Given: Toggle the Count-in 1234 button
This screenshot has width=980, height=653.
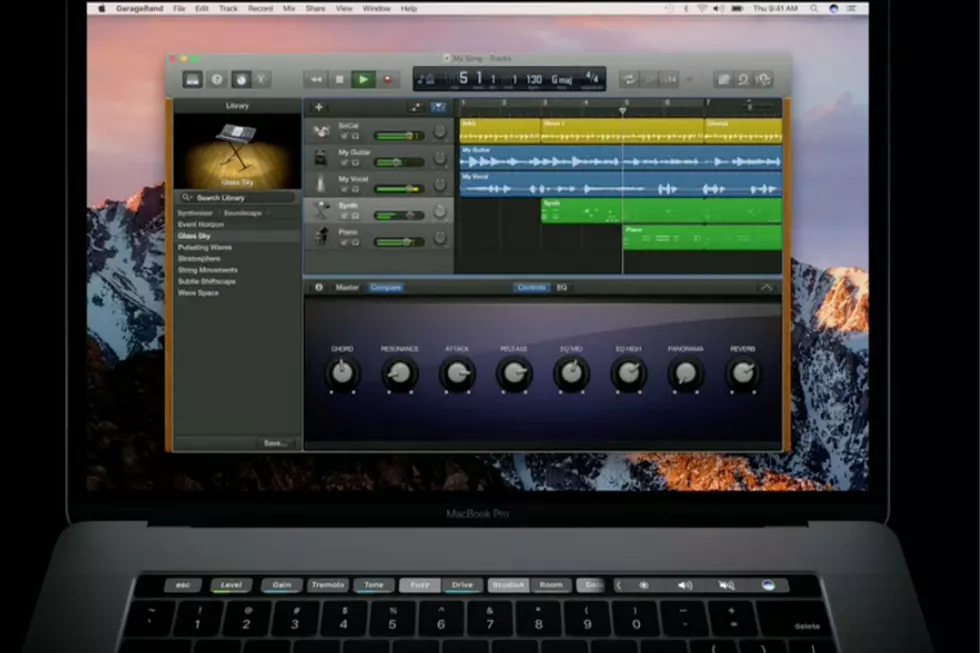Looking at the screenshot, I should [x=670, y=79].
